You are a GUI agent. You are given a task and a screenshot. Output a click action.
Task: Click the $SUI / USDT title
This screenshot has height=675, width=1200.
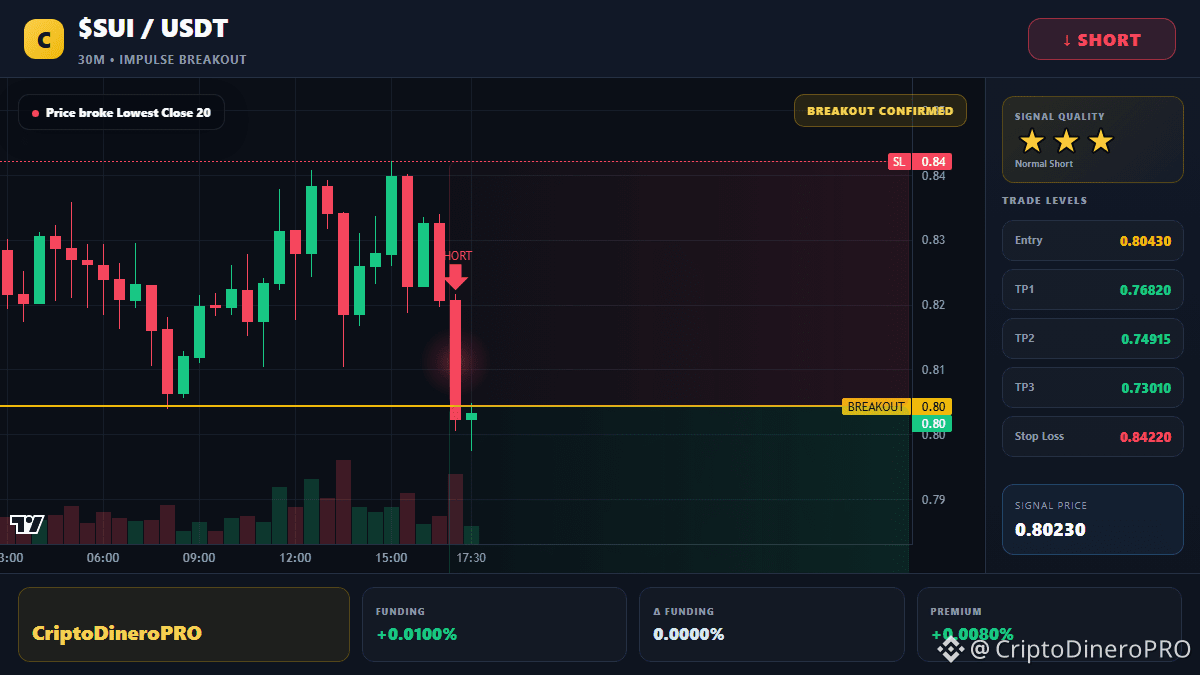pyautogui.click(x=153, y=29)
